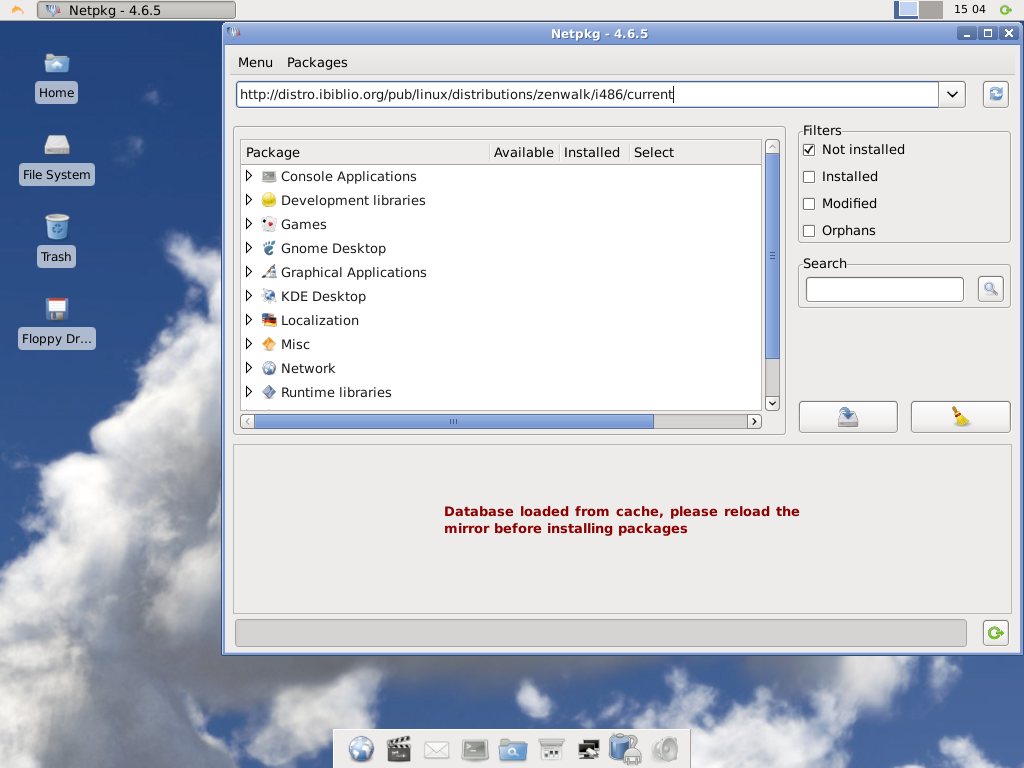Expand the Development libraries category
1024x768 pixels.
[x=249, y=200]
